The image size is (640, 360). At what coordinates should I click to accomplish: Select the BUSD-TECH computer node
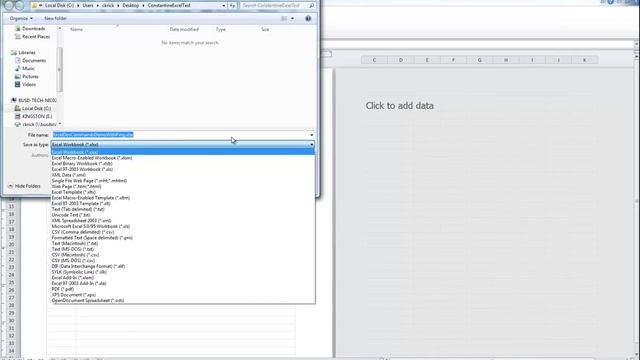(x=37, y=100)
